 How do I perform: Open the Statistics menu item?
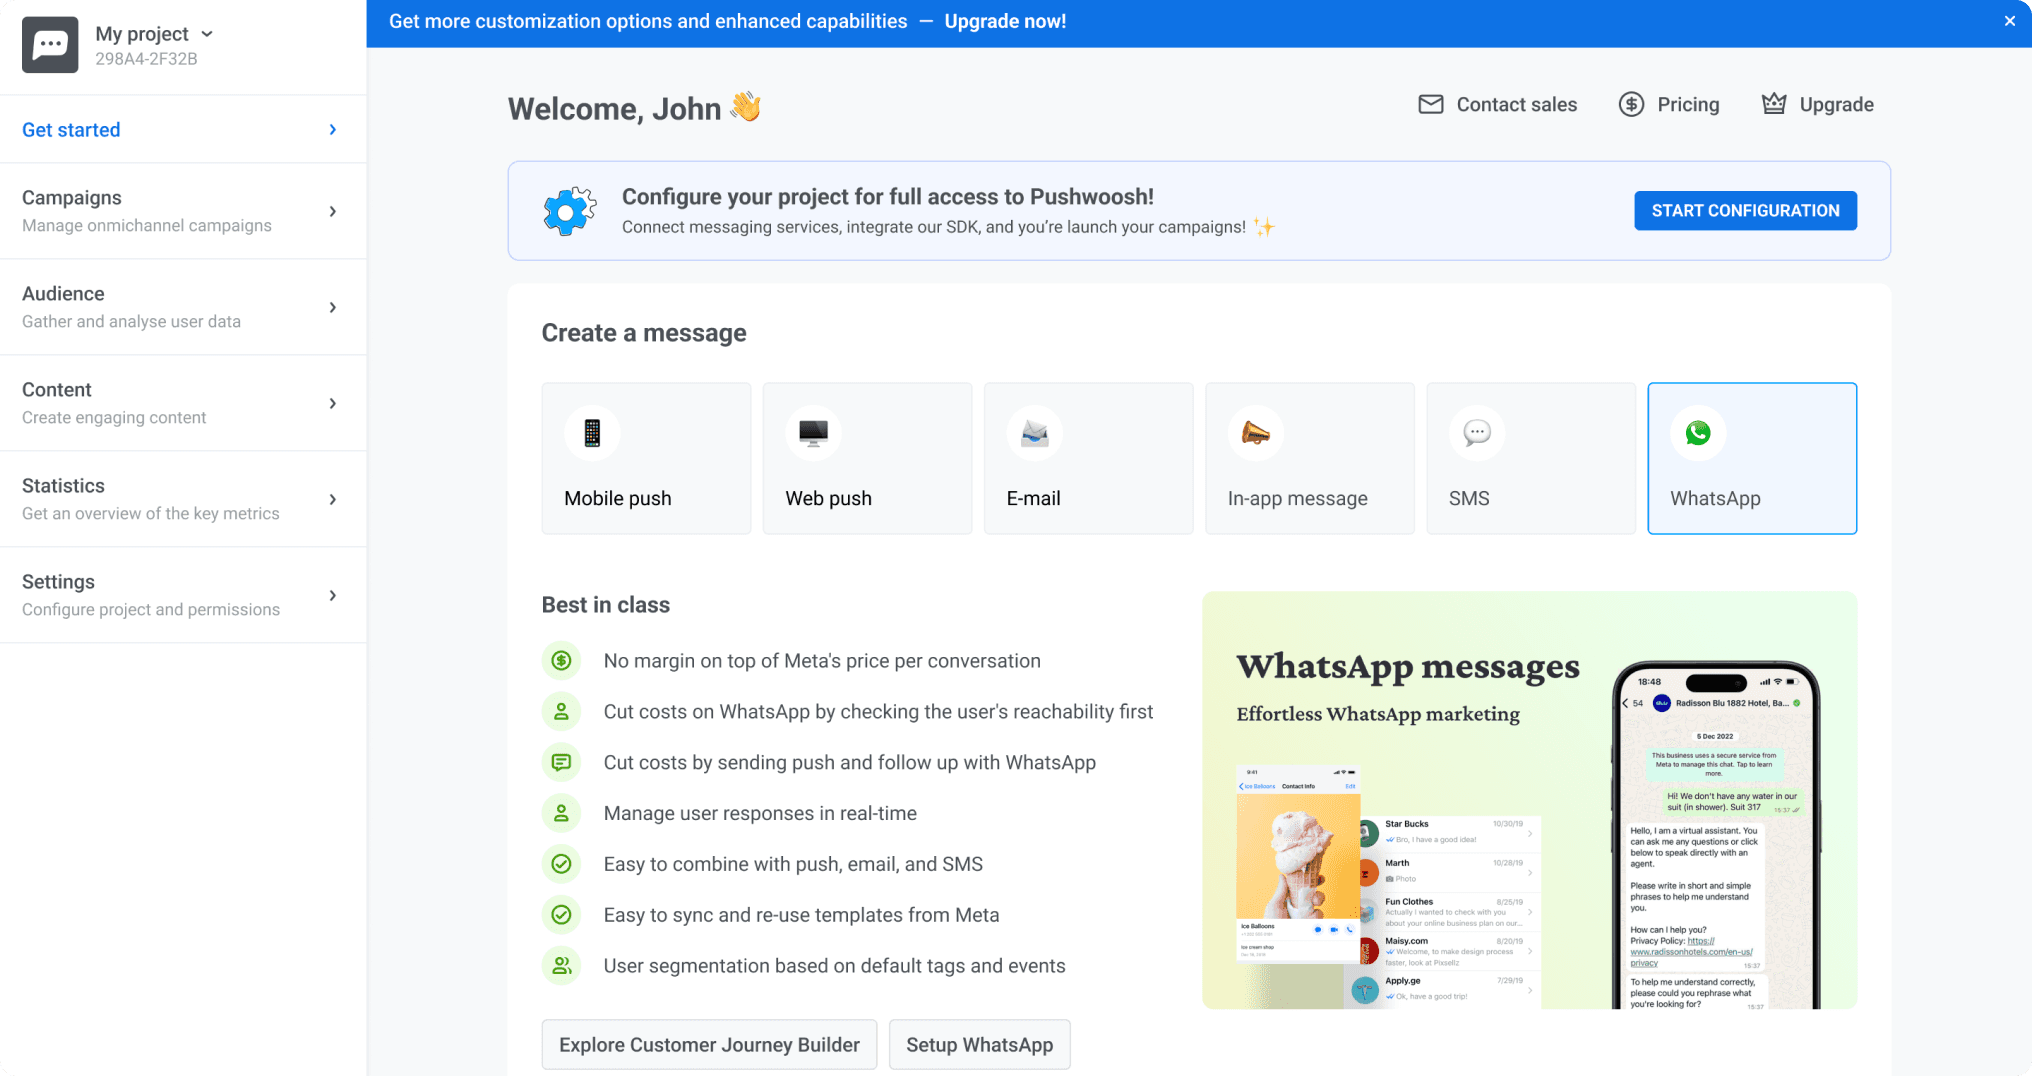click(x=183, y=499)
